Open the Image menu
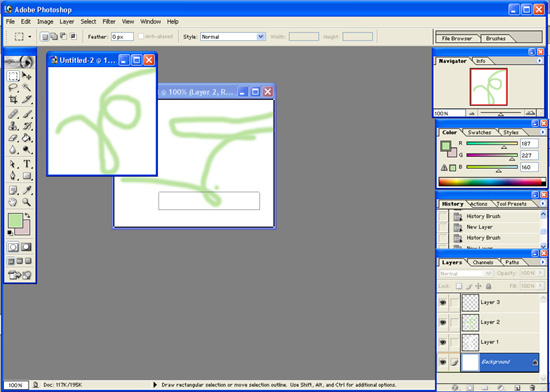Viewport: 550px width, 392px height. point(45,22)
